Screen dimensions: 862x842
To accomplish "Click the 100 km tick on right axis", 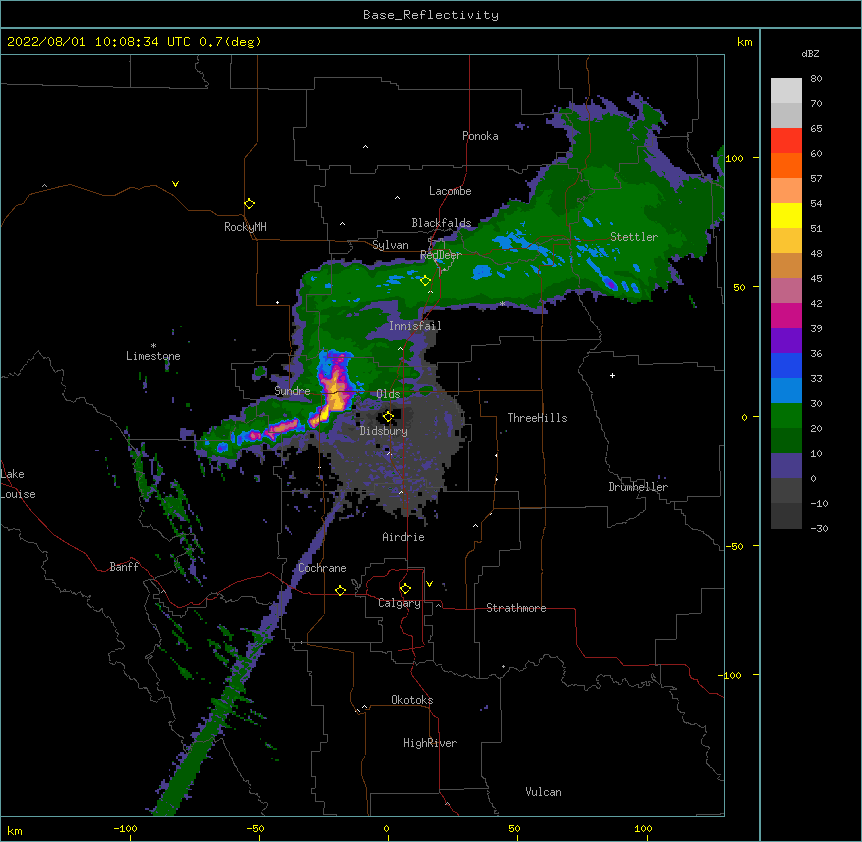I will pyautogui.click(x=734, y=158).
